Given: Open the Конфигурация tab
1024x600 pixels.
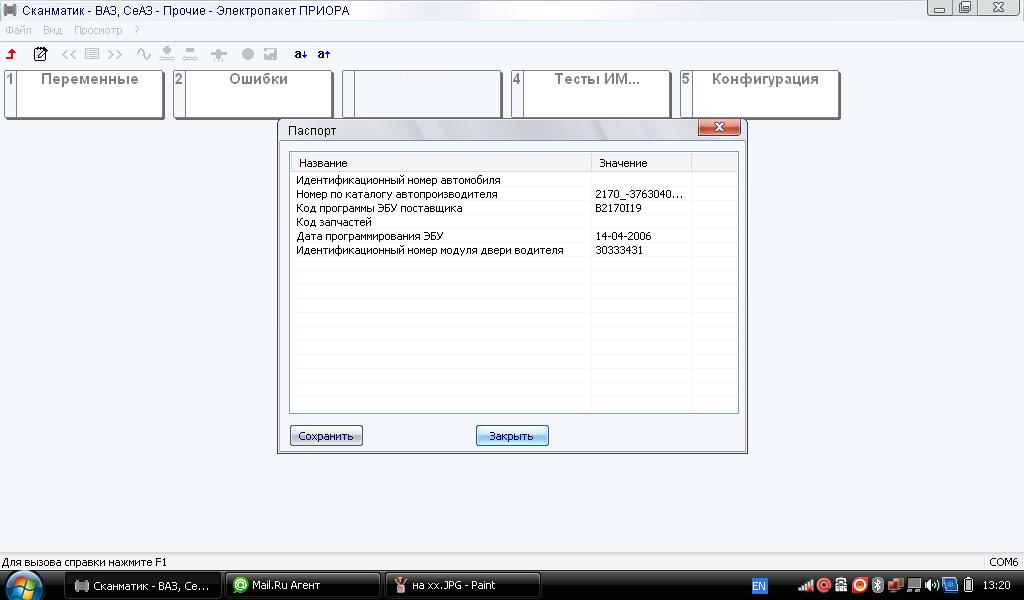Looking at the screenshot, I should 760,95.
